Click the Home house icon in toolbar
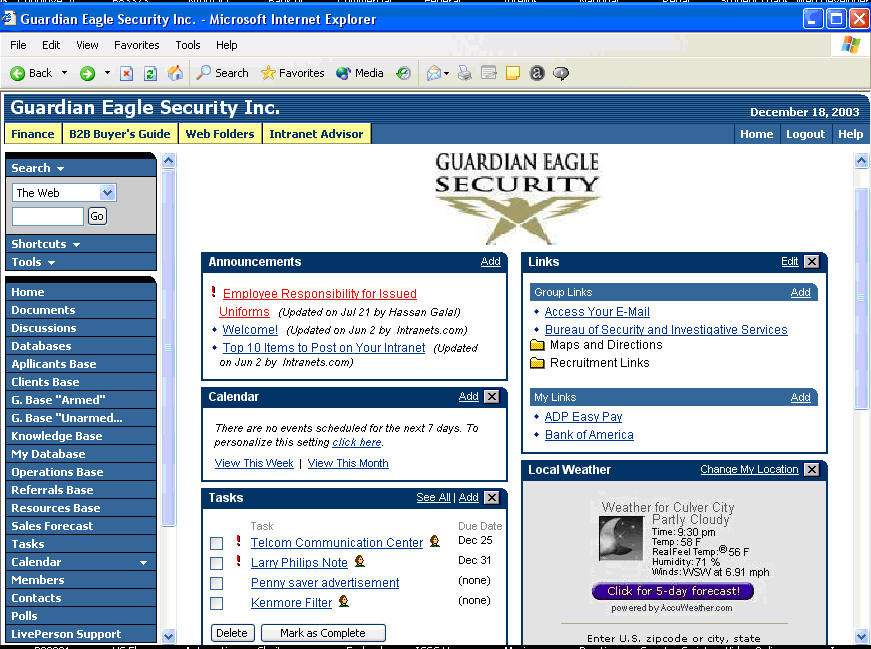Viewport: 871px width, 649px height. tap(175, 73)
